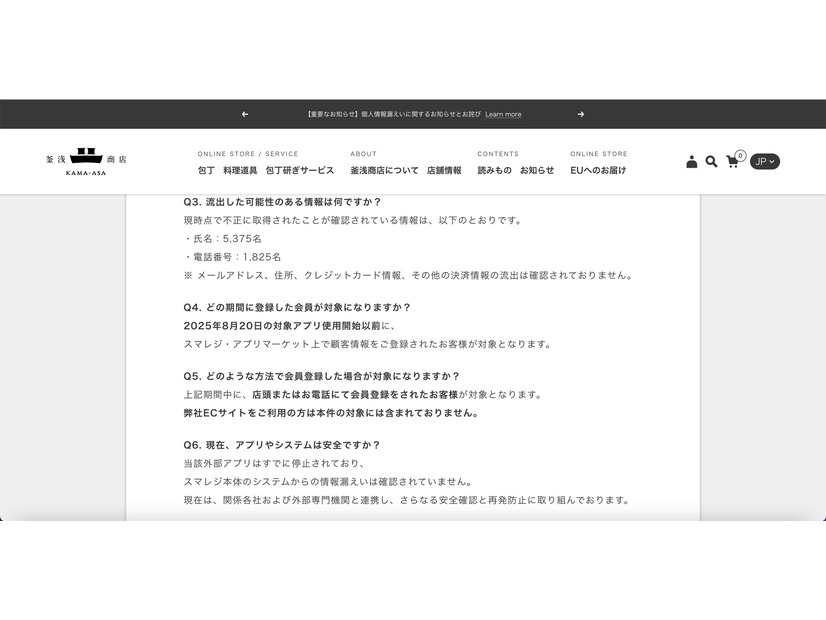This screenshot has height=620, width=826.
Task: Open the 包丁研ぎサービス menu entry
Action: coord(301,170)
